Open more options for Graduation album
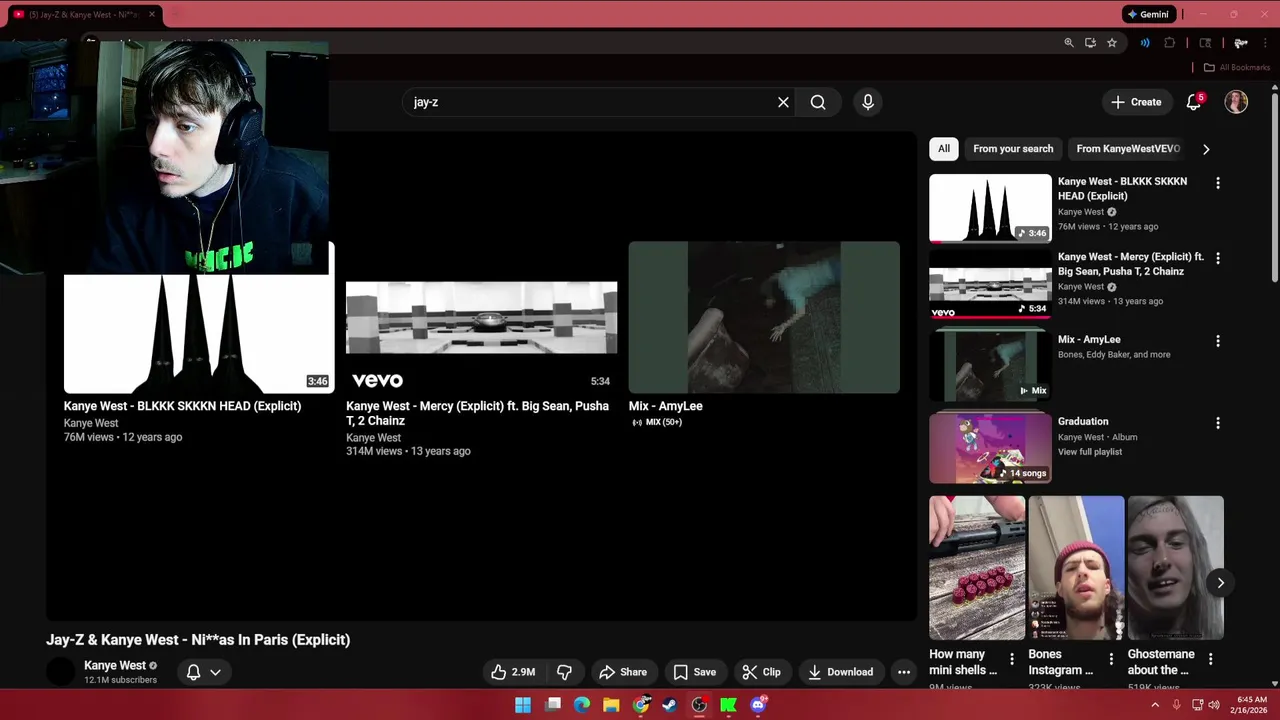This screenshot has width=1280, height=720. (x=1218, y=423)
